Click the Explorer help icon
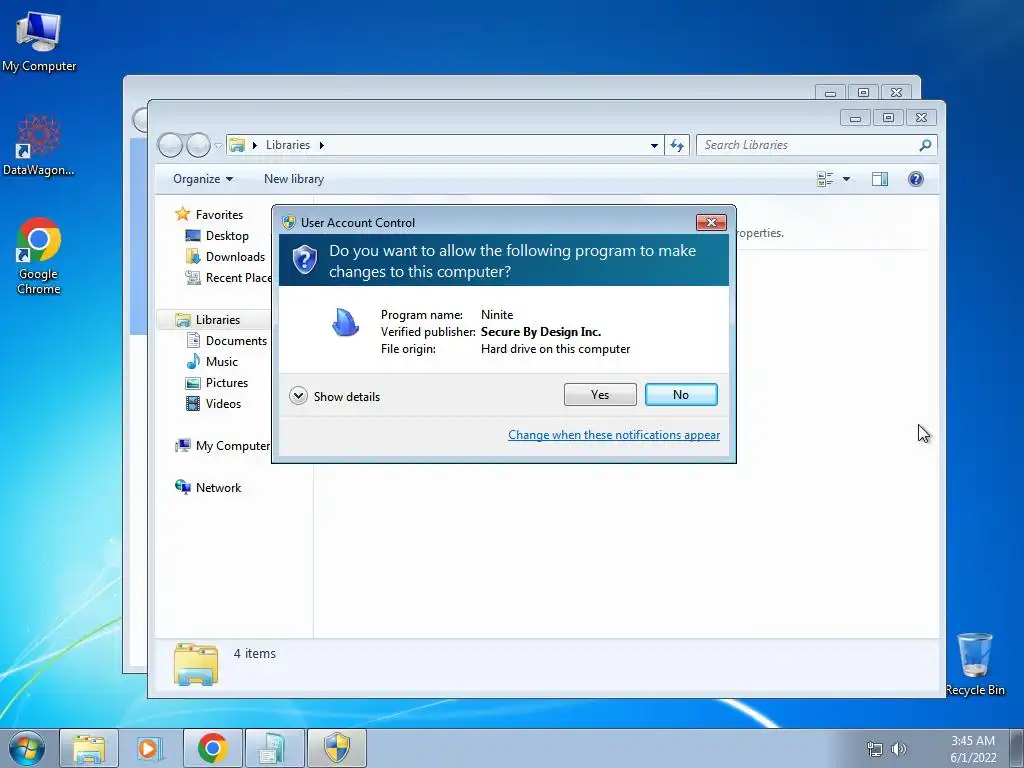The height and width of the screenshot is (768, 1024). click(916, 179)
